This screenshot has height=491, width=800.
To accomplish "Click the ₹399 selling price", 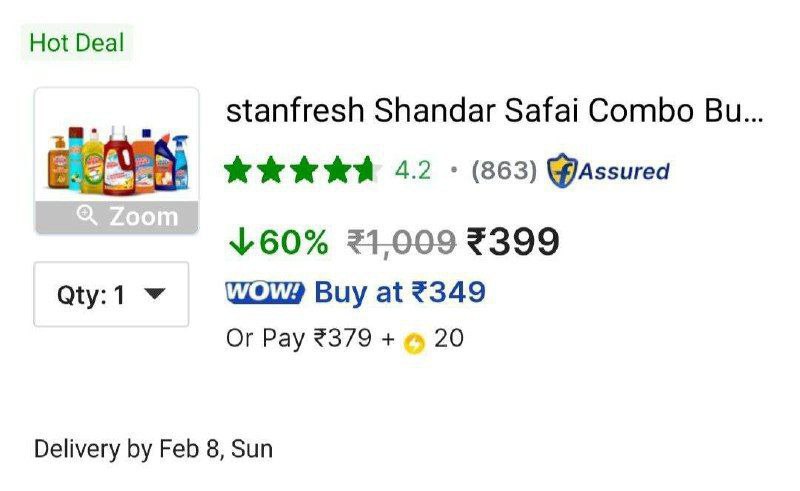I will [513, 241].
